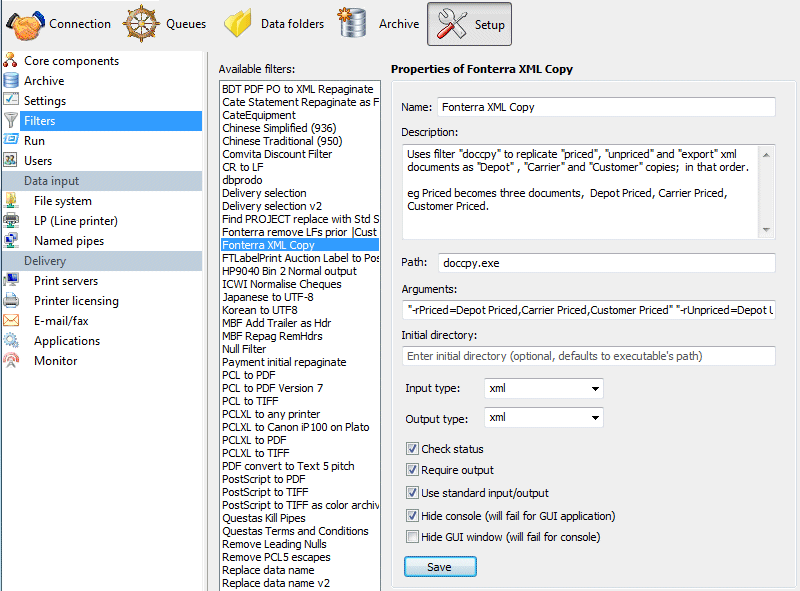Click the E-mail/fax envelope icon

point(11,321)
